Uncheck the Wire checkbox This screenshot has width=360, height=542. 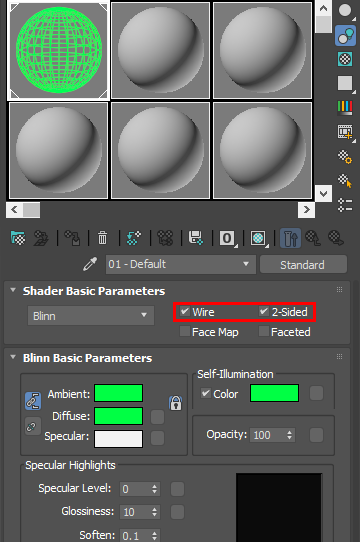(185, 311)
